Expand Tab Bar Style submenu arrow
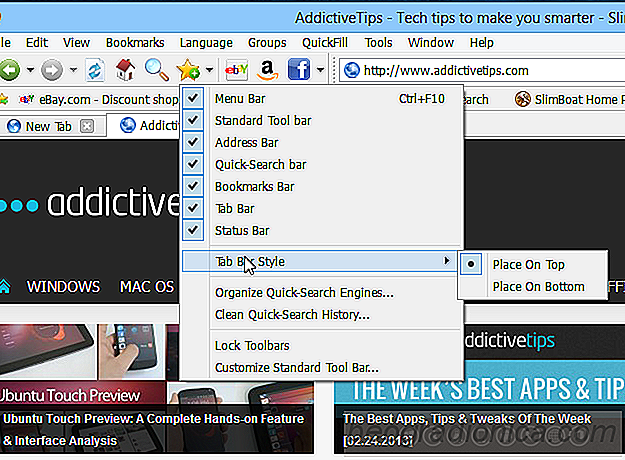 pyautogui.click(x=446, y=261)
